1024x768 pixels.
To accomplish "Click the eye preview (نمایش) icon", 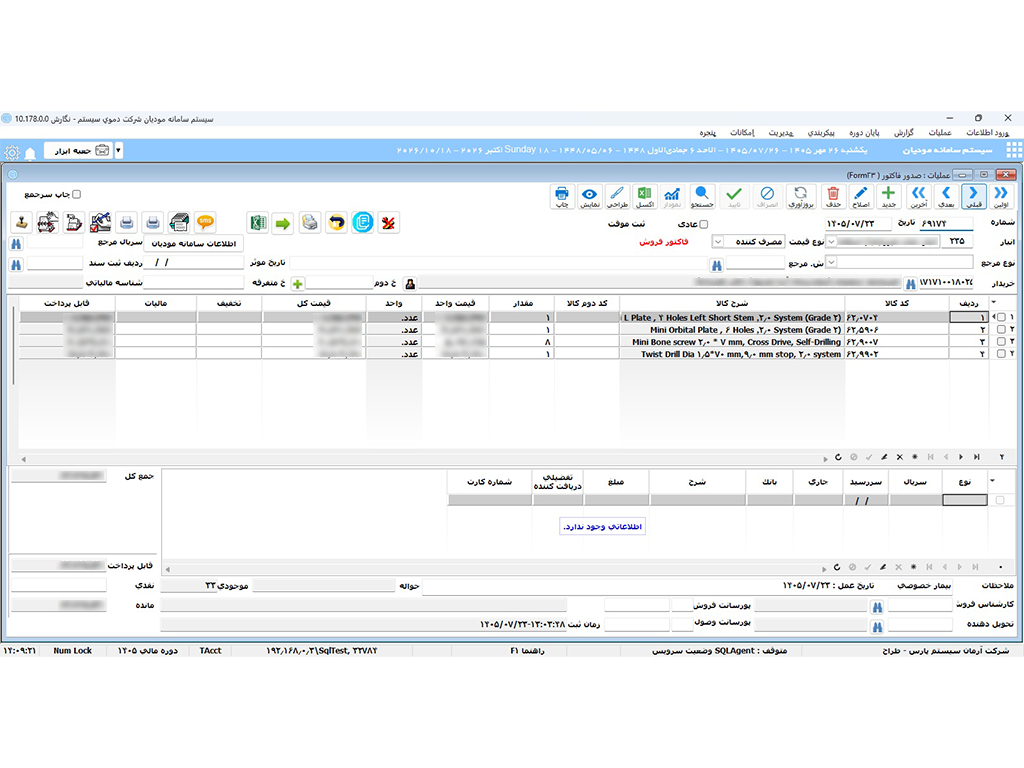I will tap(590, 197).
